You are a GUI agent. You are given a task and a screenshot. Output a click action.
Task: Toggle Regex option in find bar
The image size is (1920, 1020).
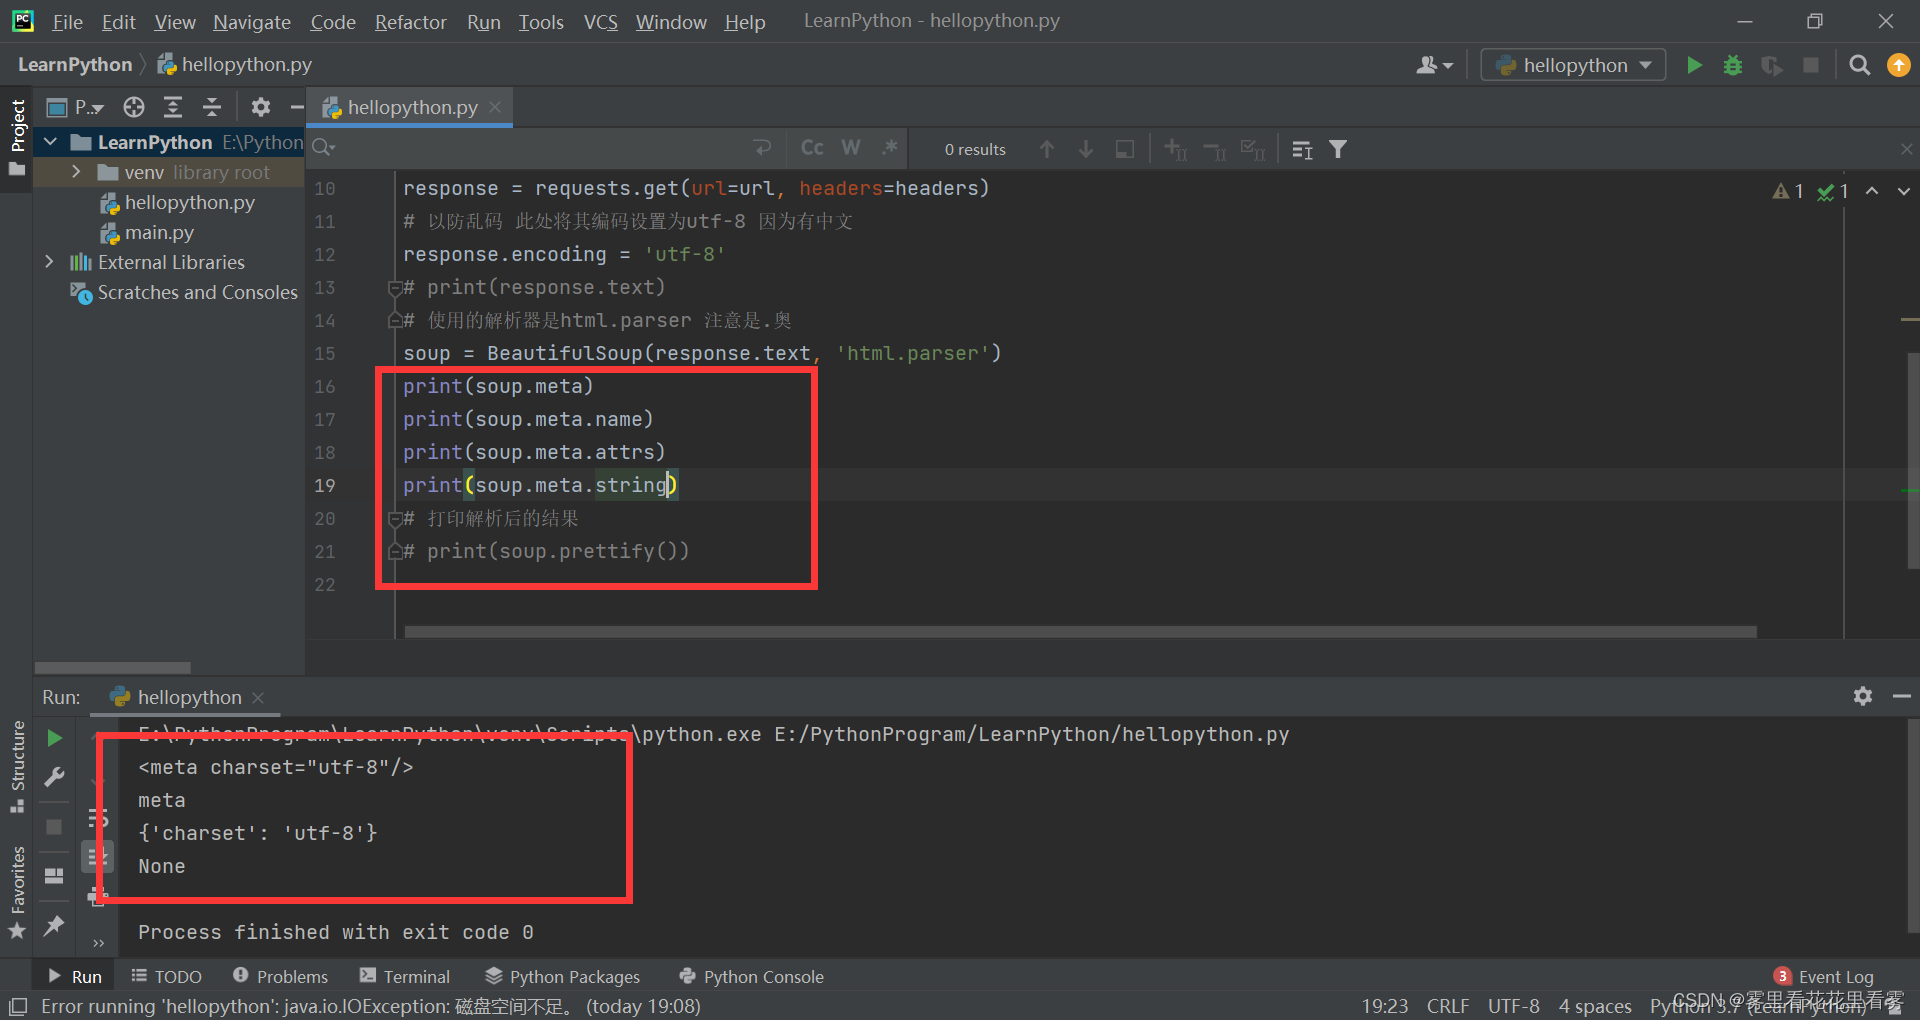pyautogui.click(x=889, y=148)
